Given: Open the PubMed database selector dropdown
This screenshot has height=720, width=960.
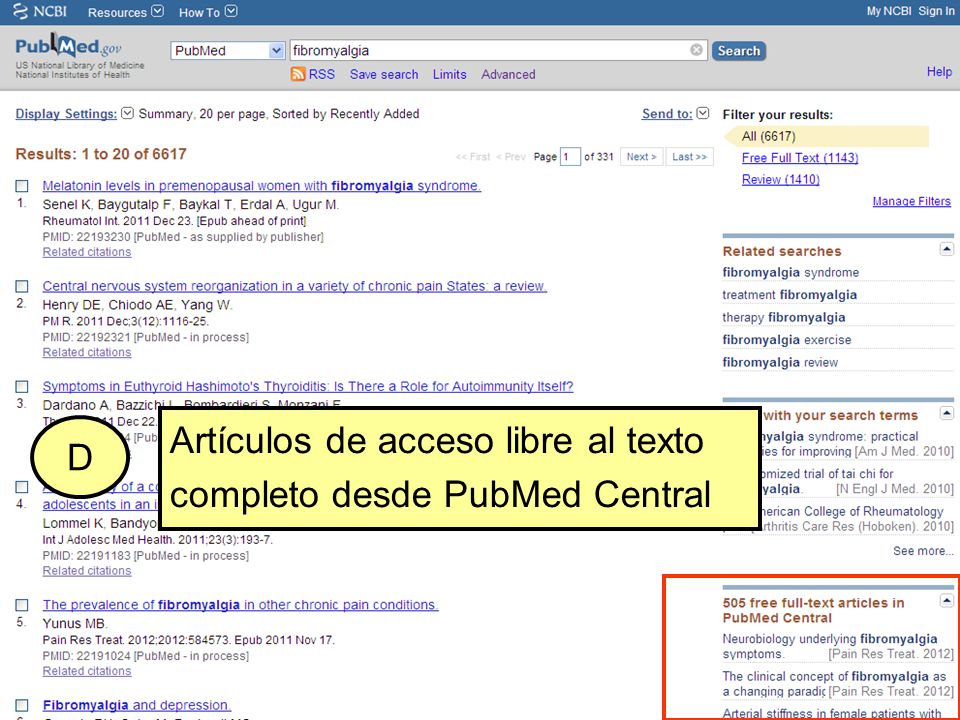Looking at the screenshot, I should coord(228,51).
